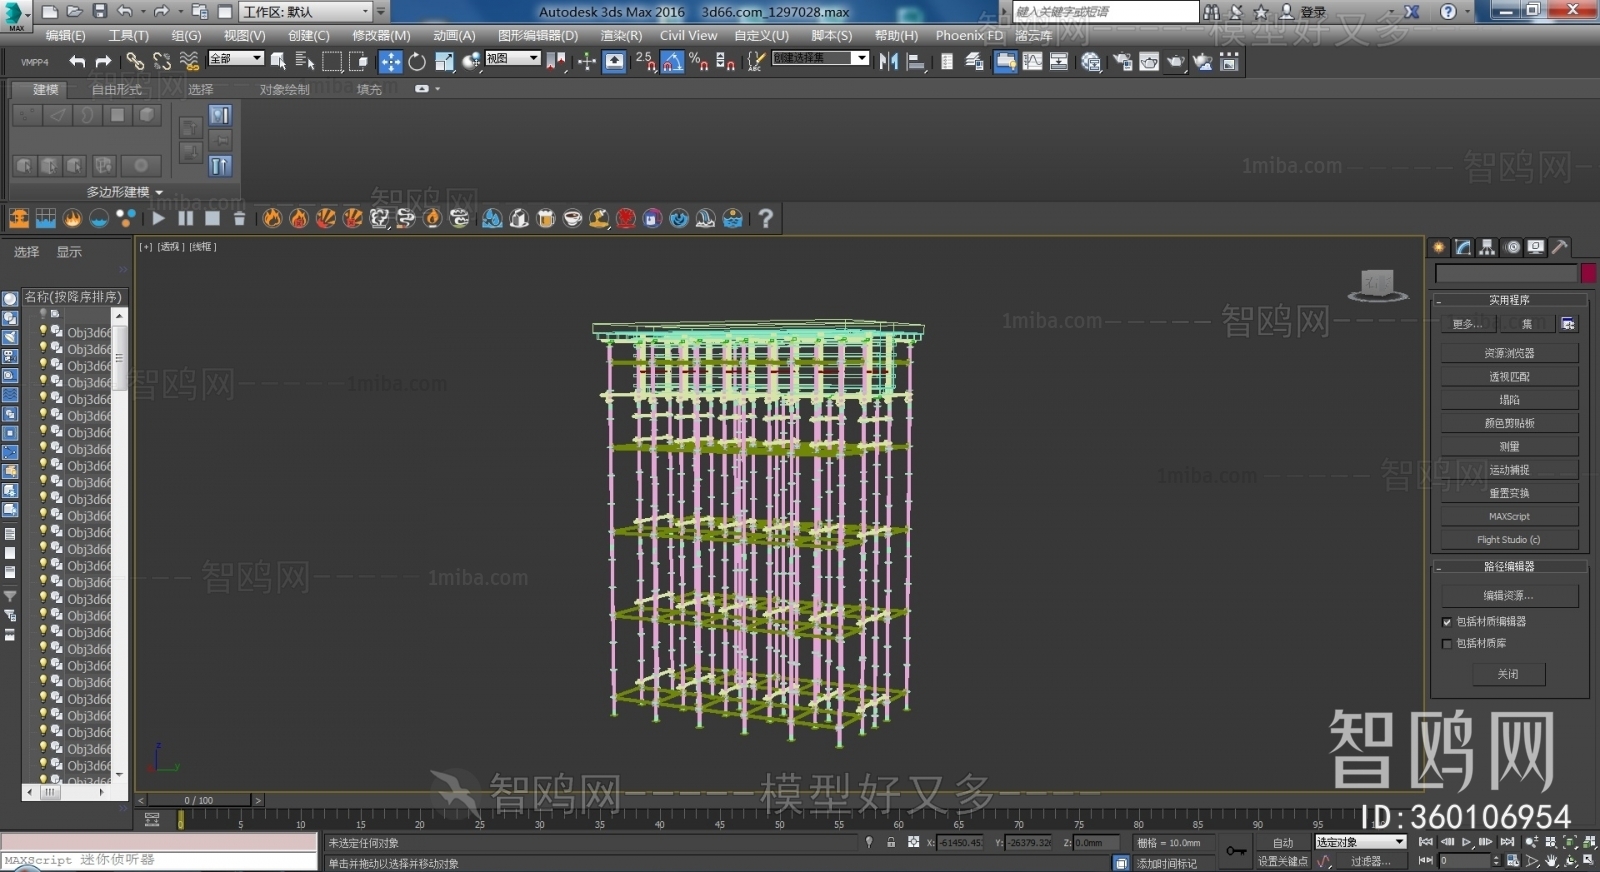Viewport: 1600px width, 872px height.
Task: Select the Move transform tool
Action: click(x=390, y=62)
